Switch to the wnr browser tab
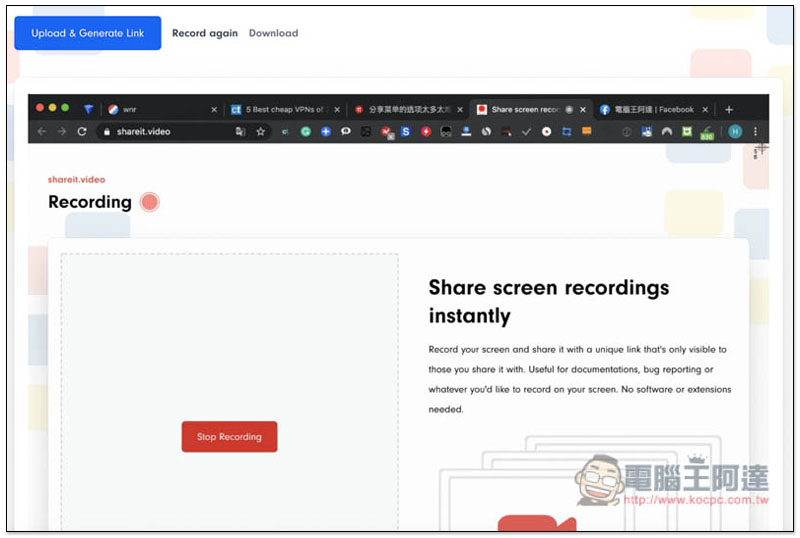 (161, 109)
